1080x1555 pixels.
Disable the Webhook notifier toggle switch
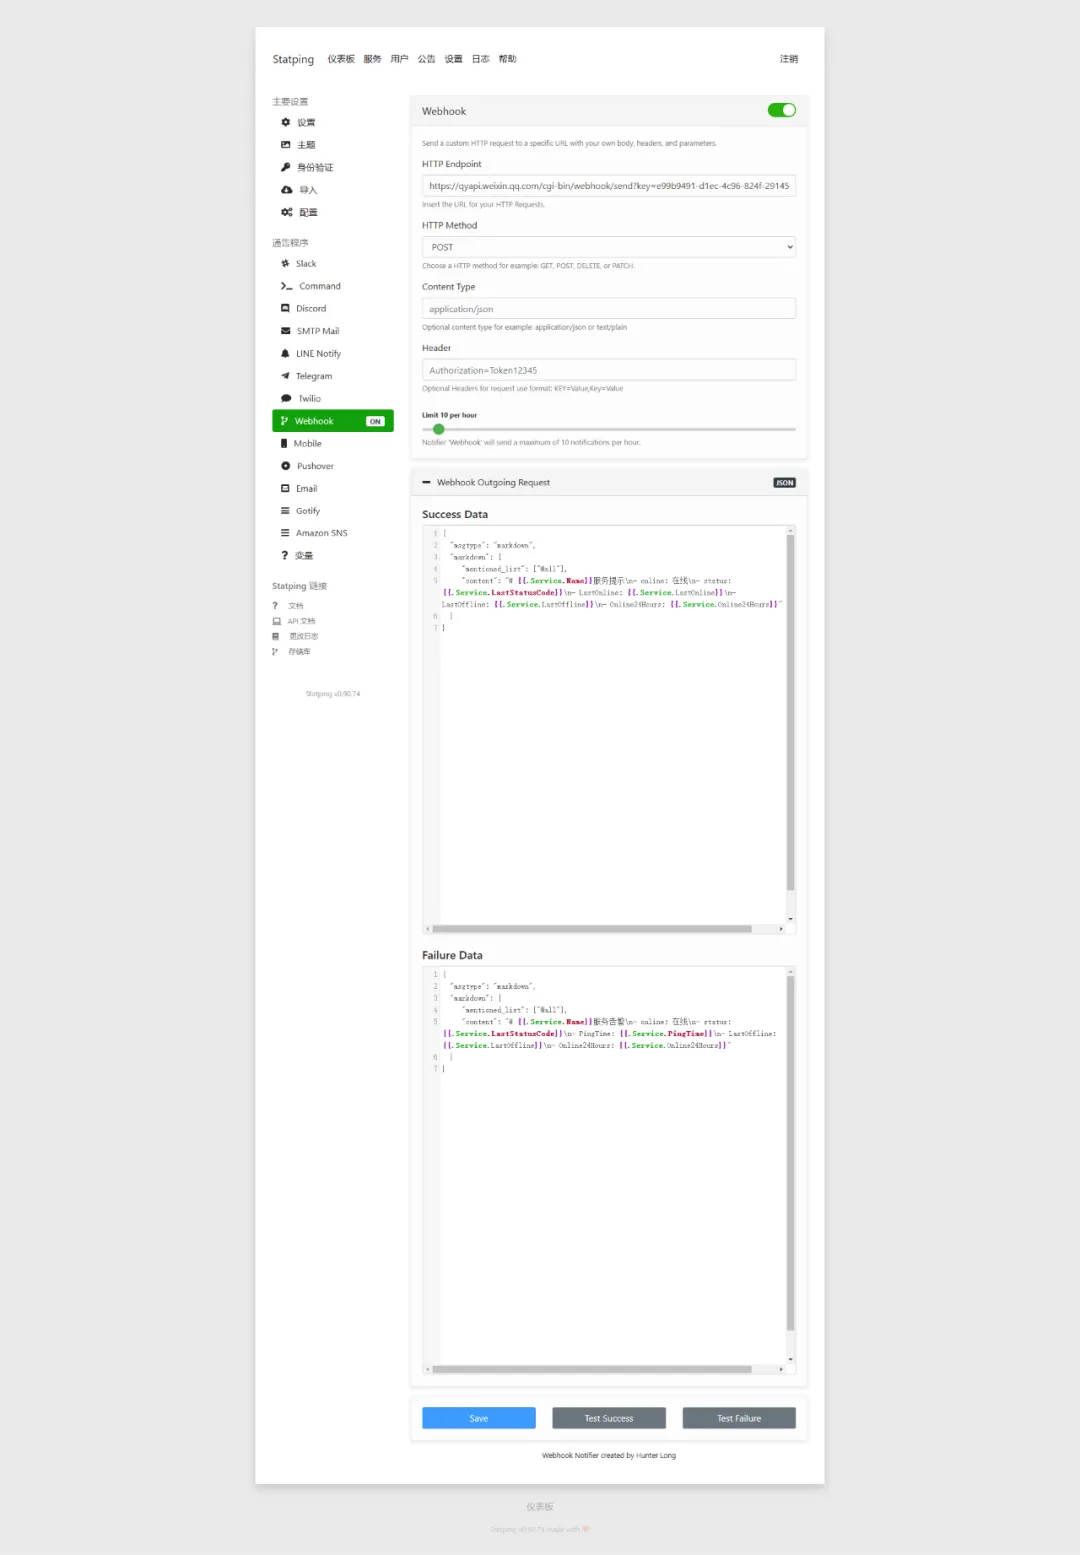point(781,111)
